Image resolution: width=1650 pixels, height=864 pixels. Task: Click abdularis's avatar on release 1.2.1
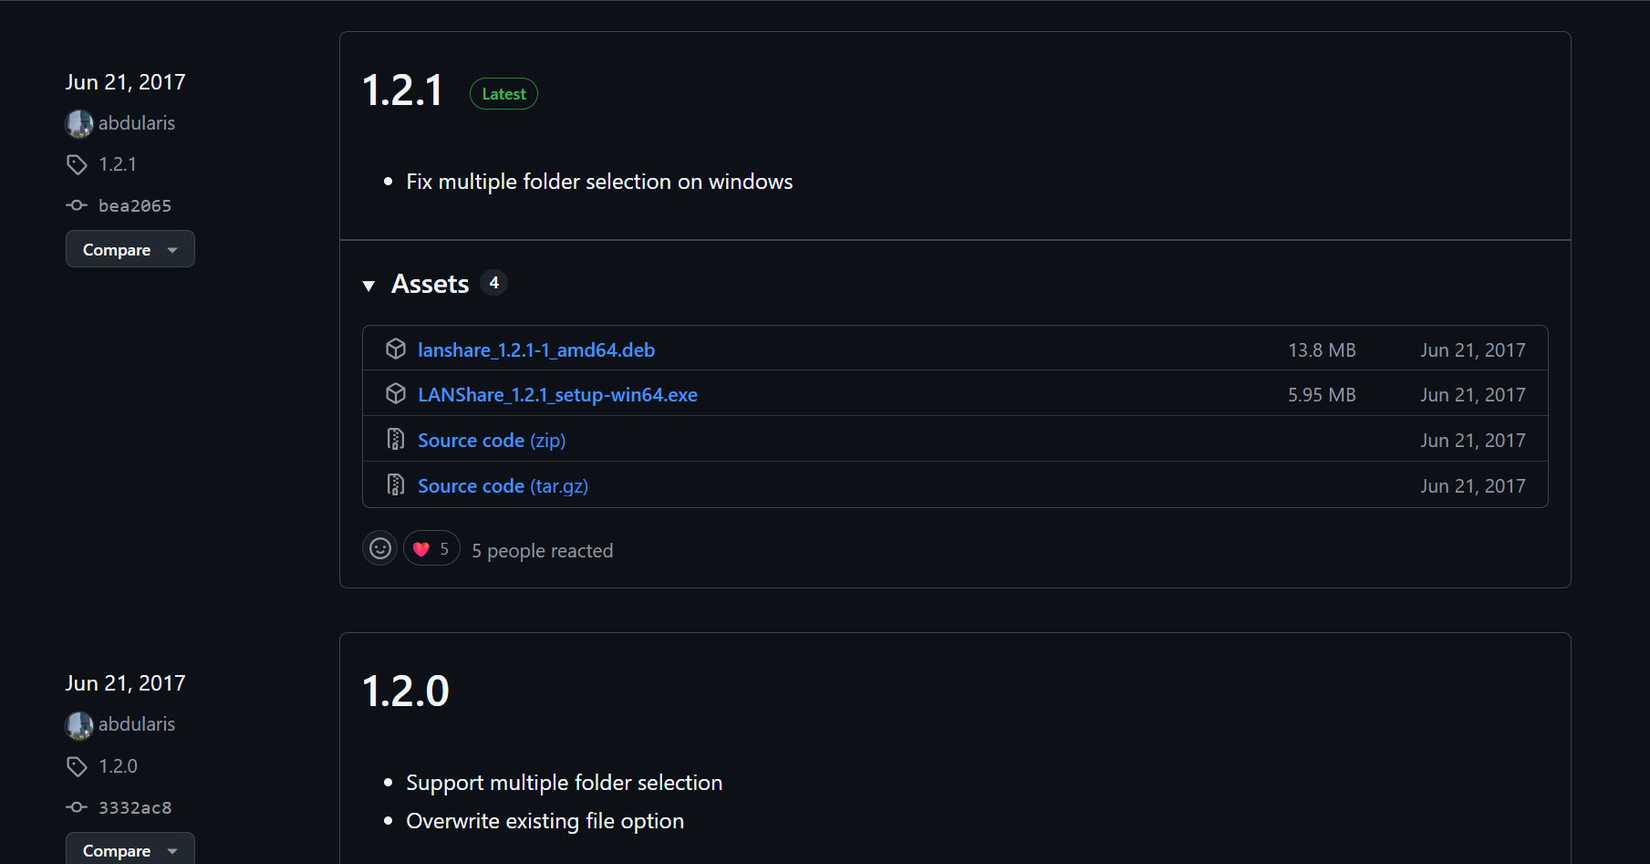pyautogui.click(x=78, y=122)
